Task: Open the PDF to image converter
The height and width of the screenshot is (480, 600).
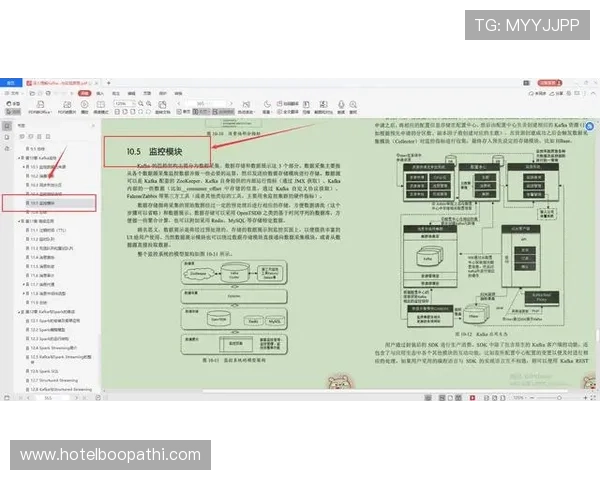Action: tap(67, 108)
